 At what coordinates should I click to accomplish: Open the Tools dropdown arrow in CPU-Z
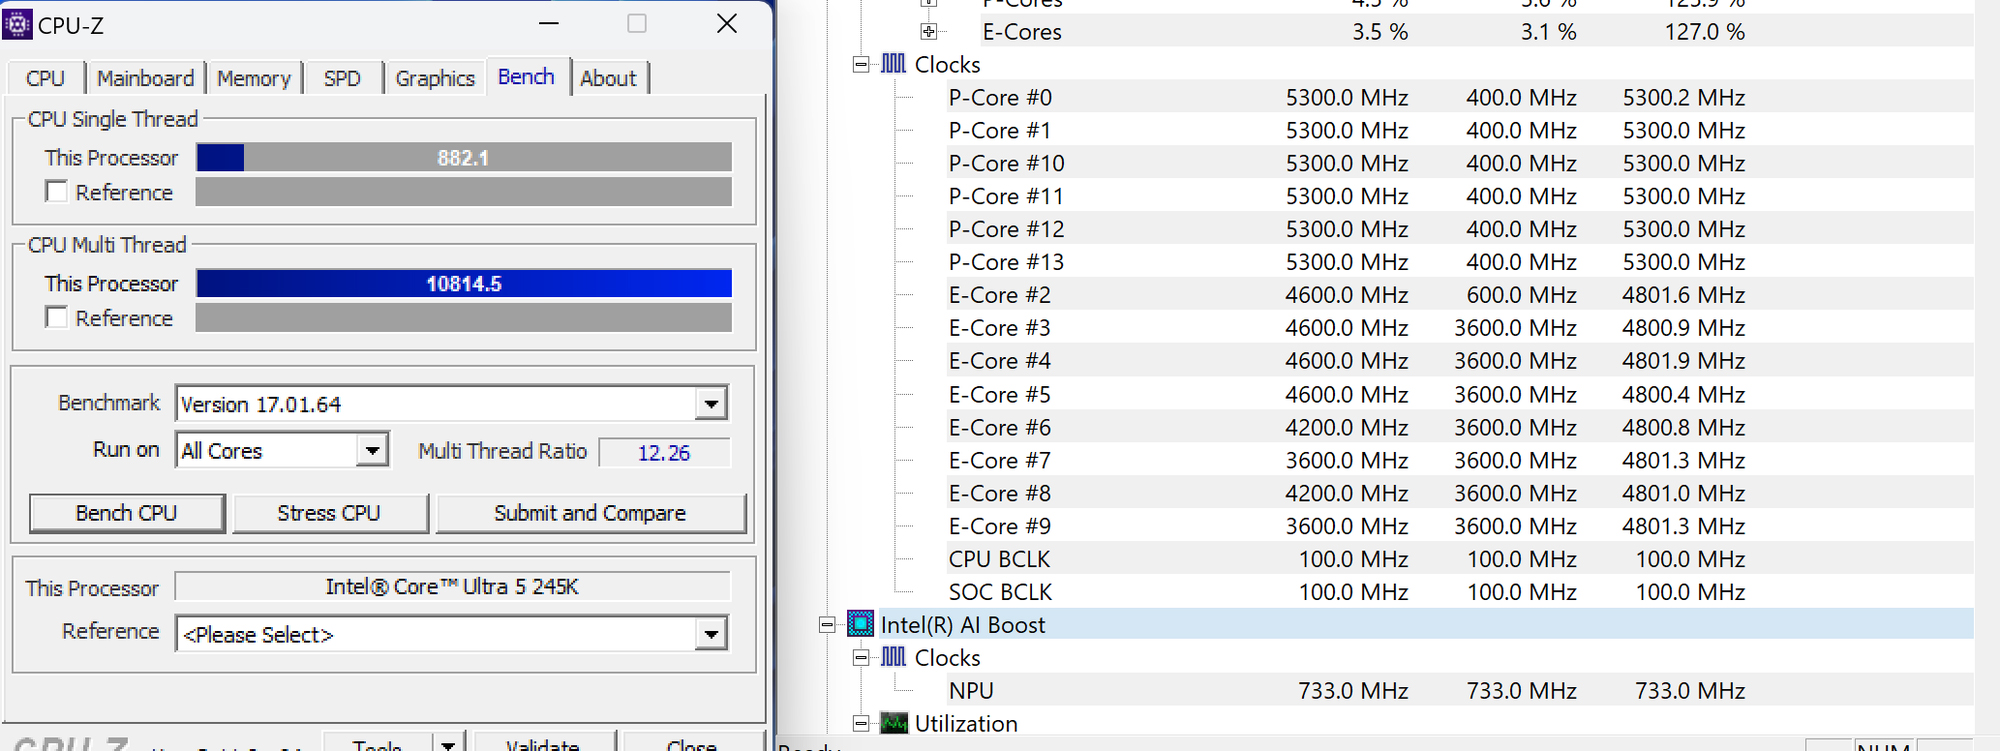[448, 745]
